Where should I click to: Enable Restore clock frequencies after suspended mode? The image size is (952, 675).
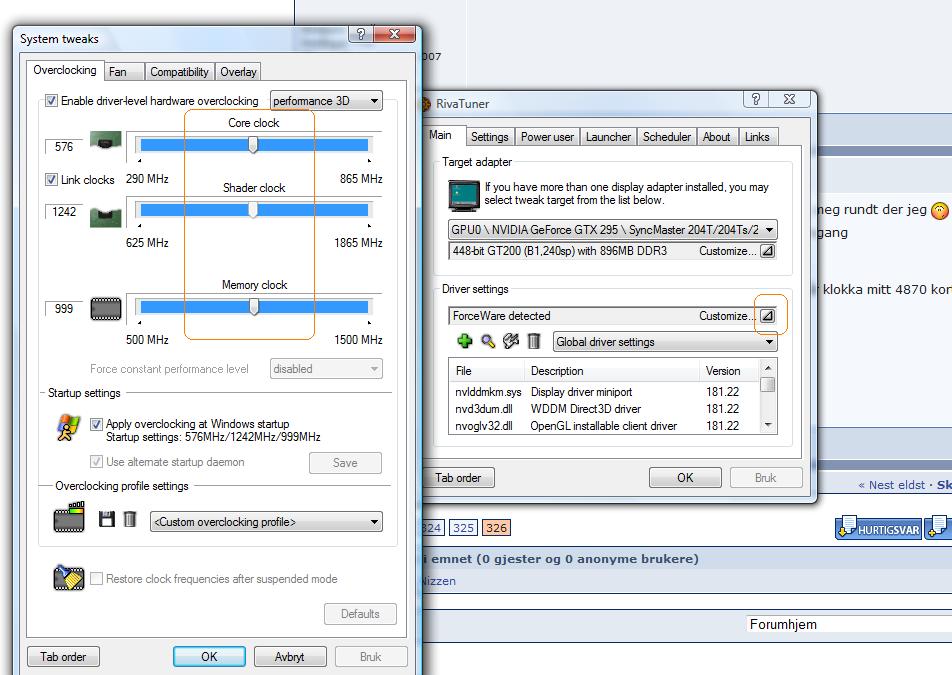96,578
